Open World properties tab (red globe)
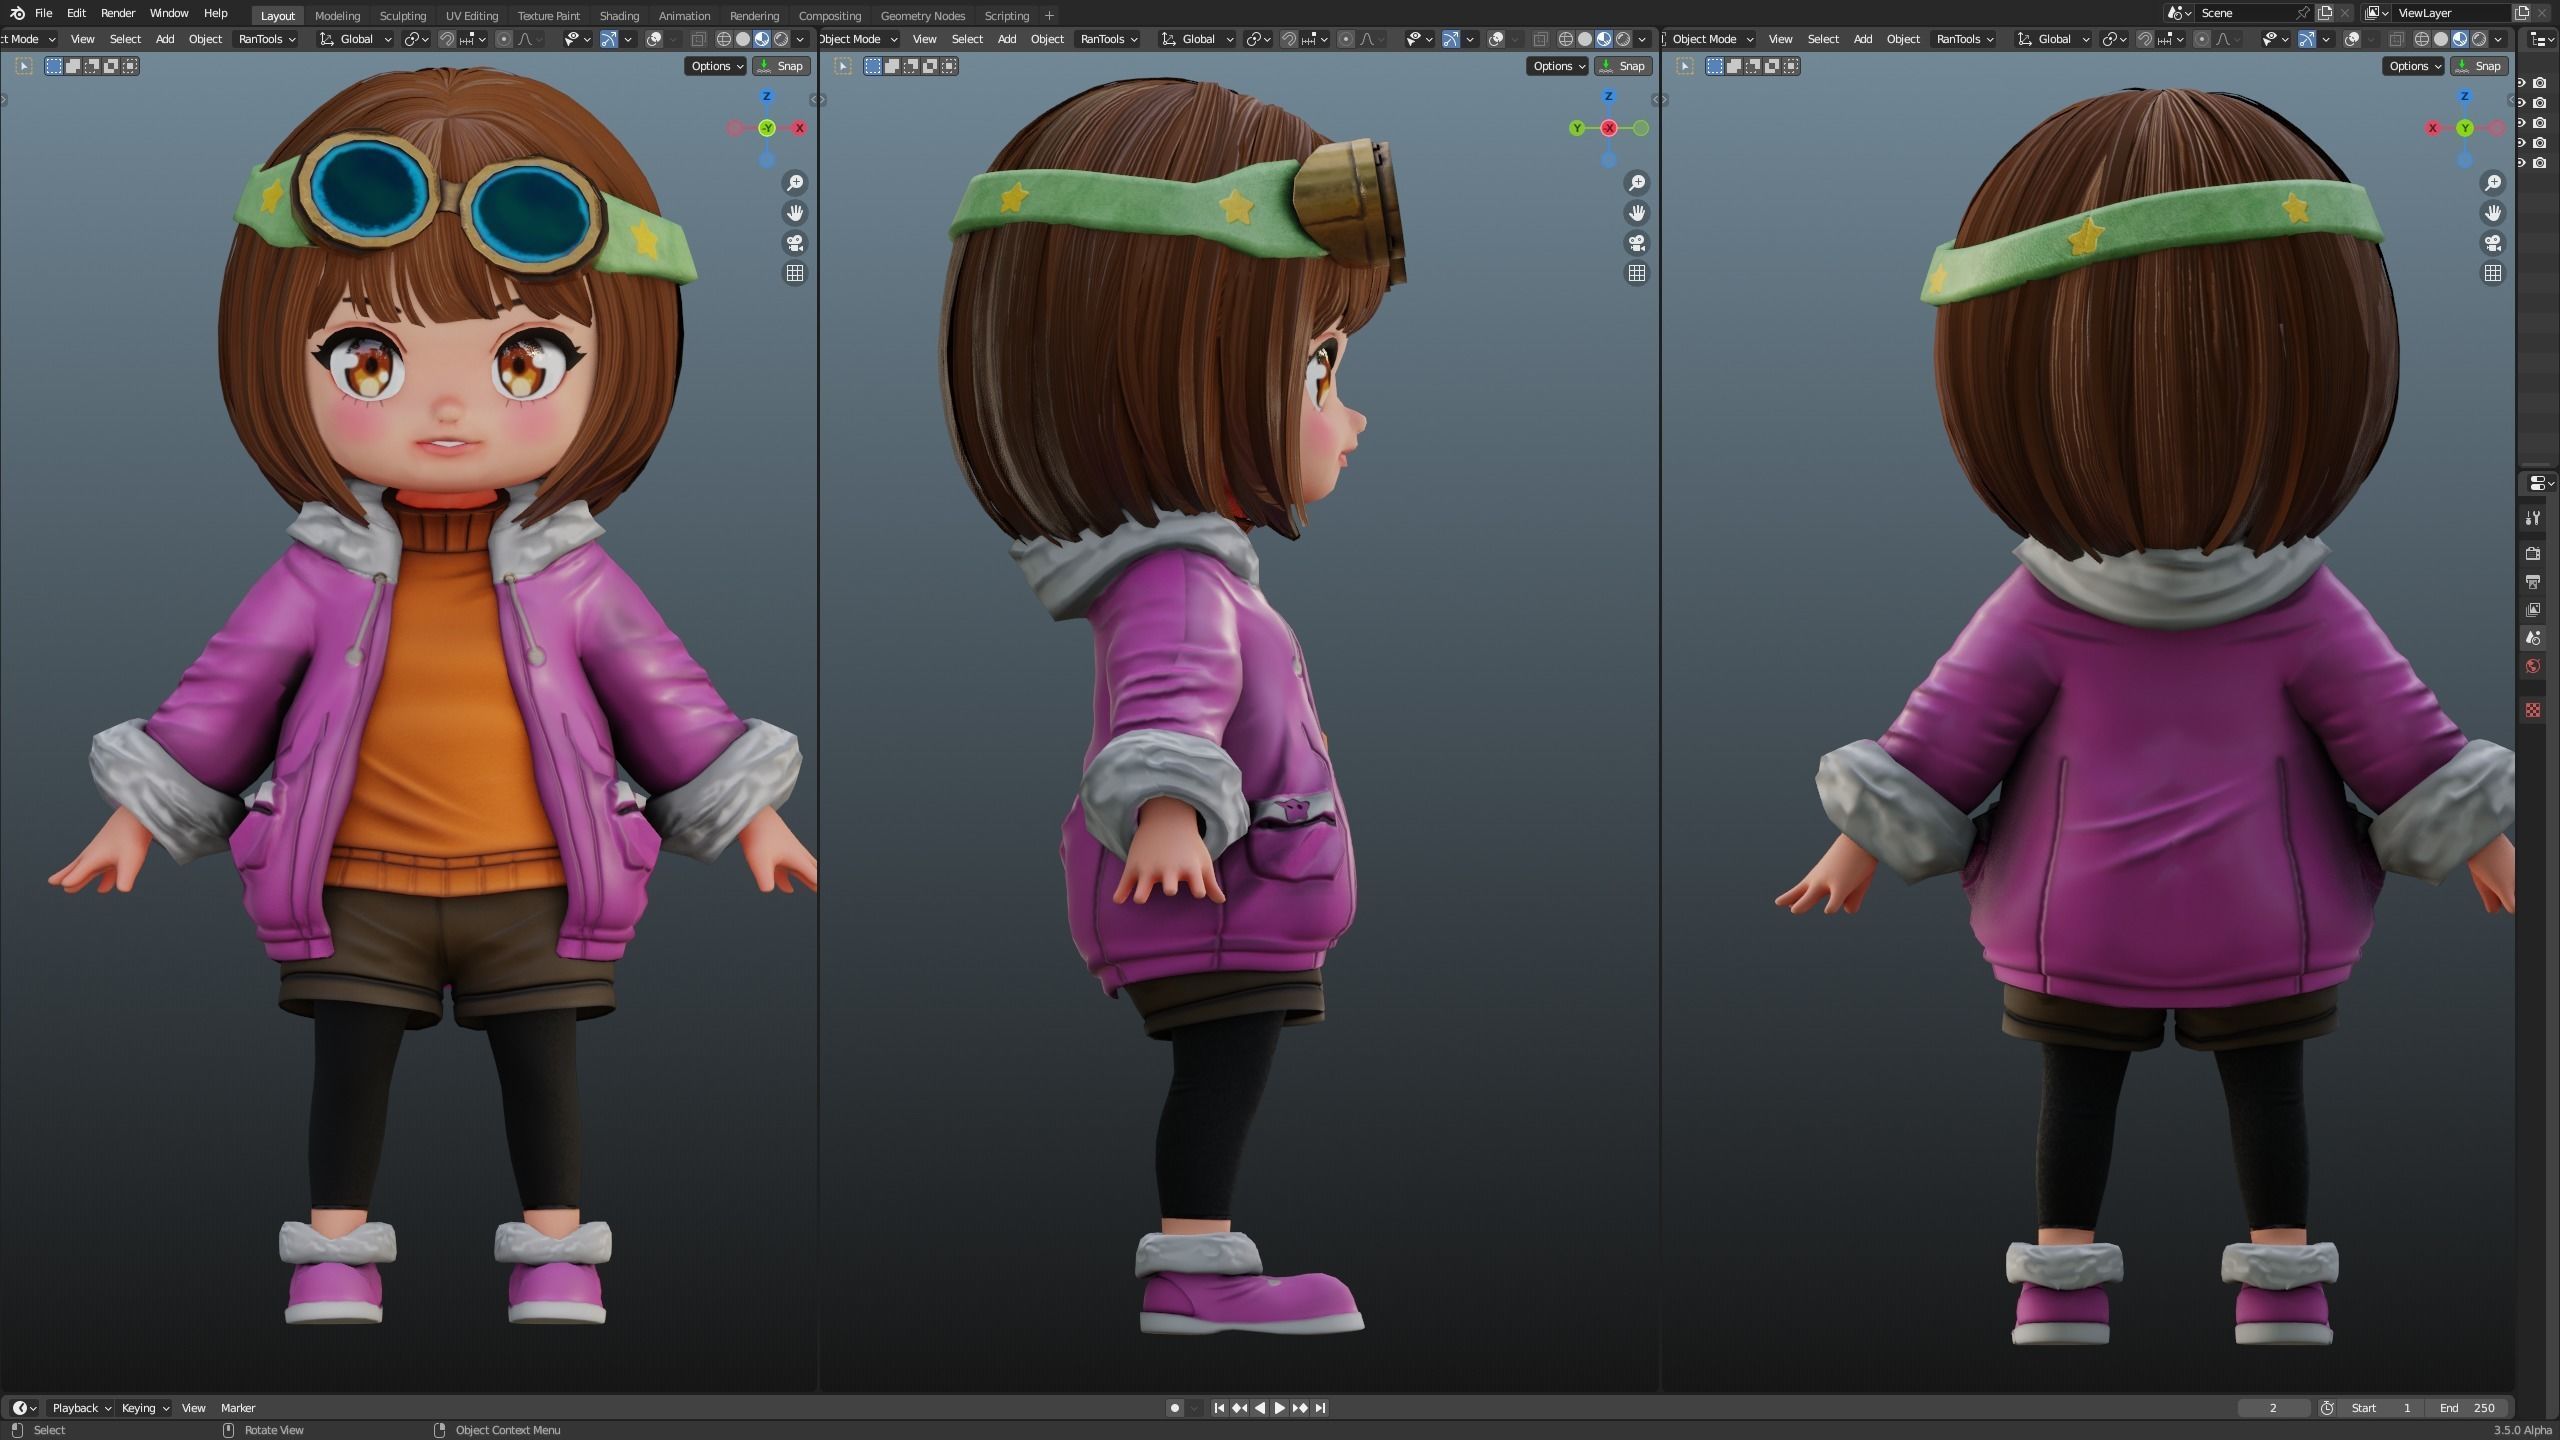This screenshot has height=1440, width=2560. (2533, 666)
